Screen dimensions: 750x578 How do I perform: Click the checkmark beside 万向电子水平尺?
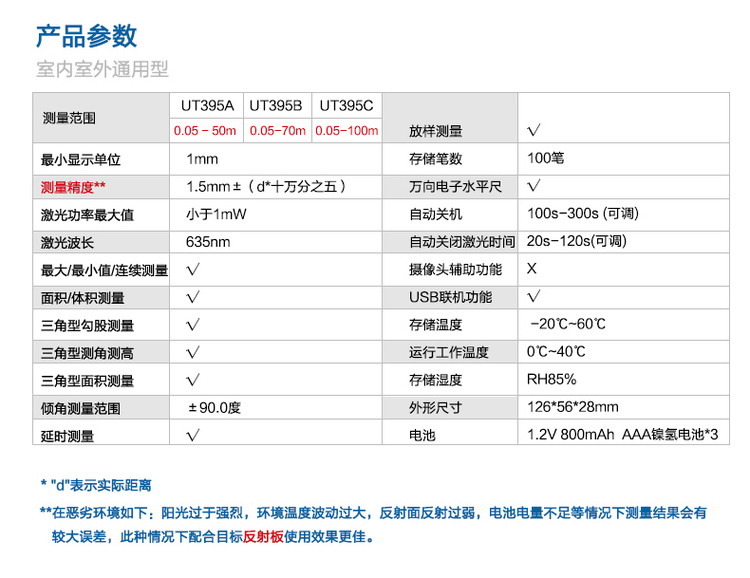click(x=534, y=186)
